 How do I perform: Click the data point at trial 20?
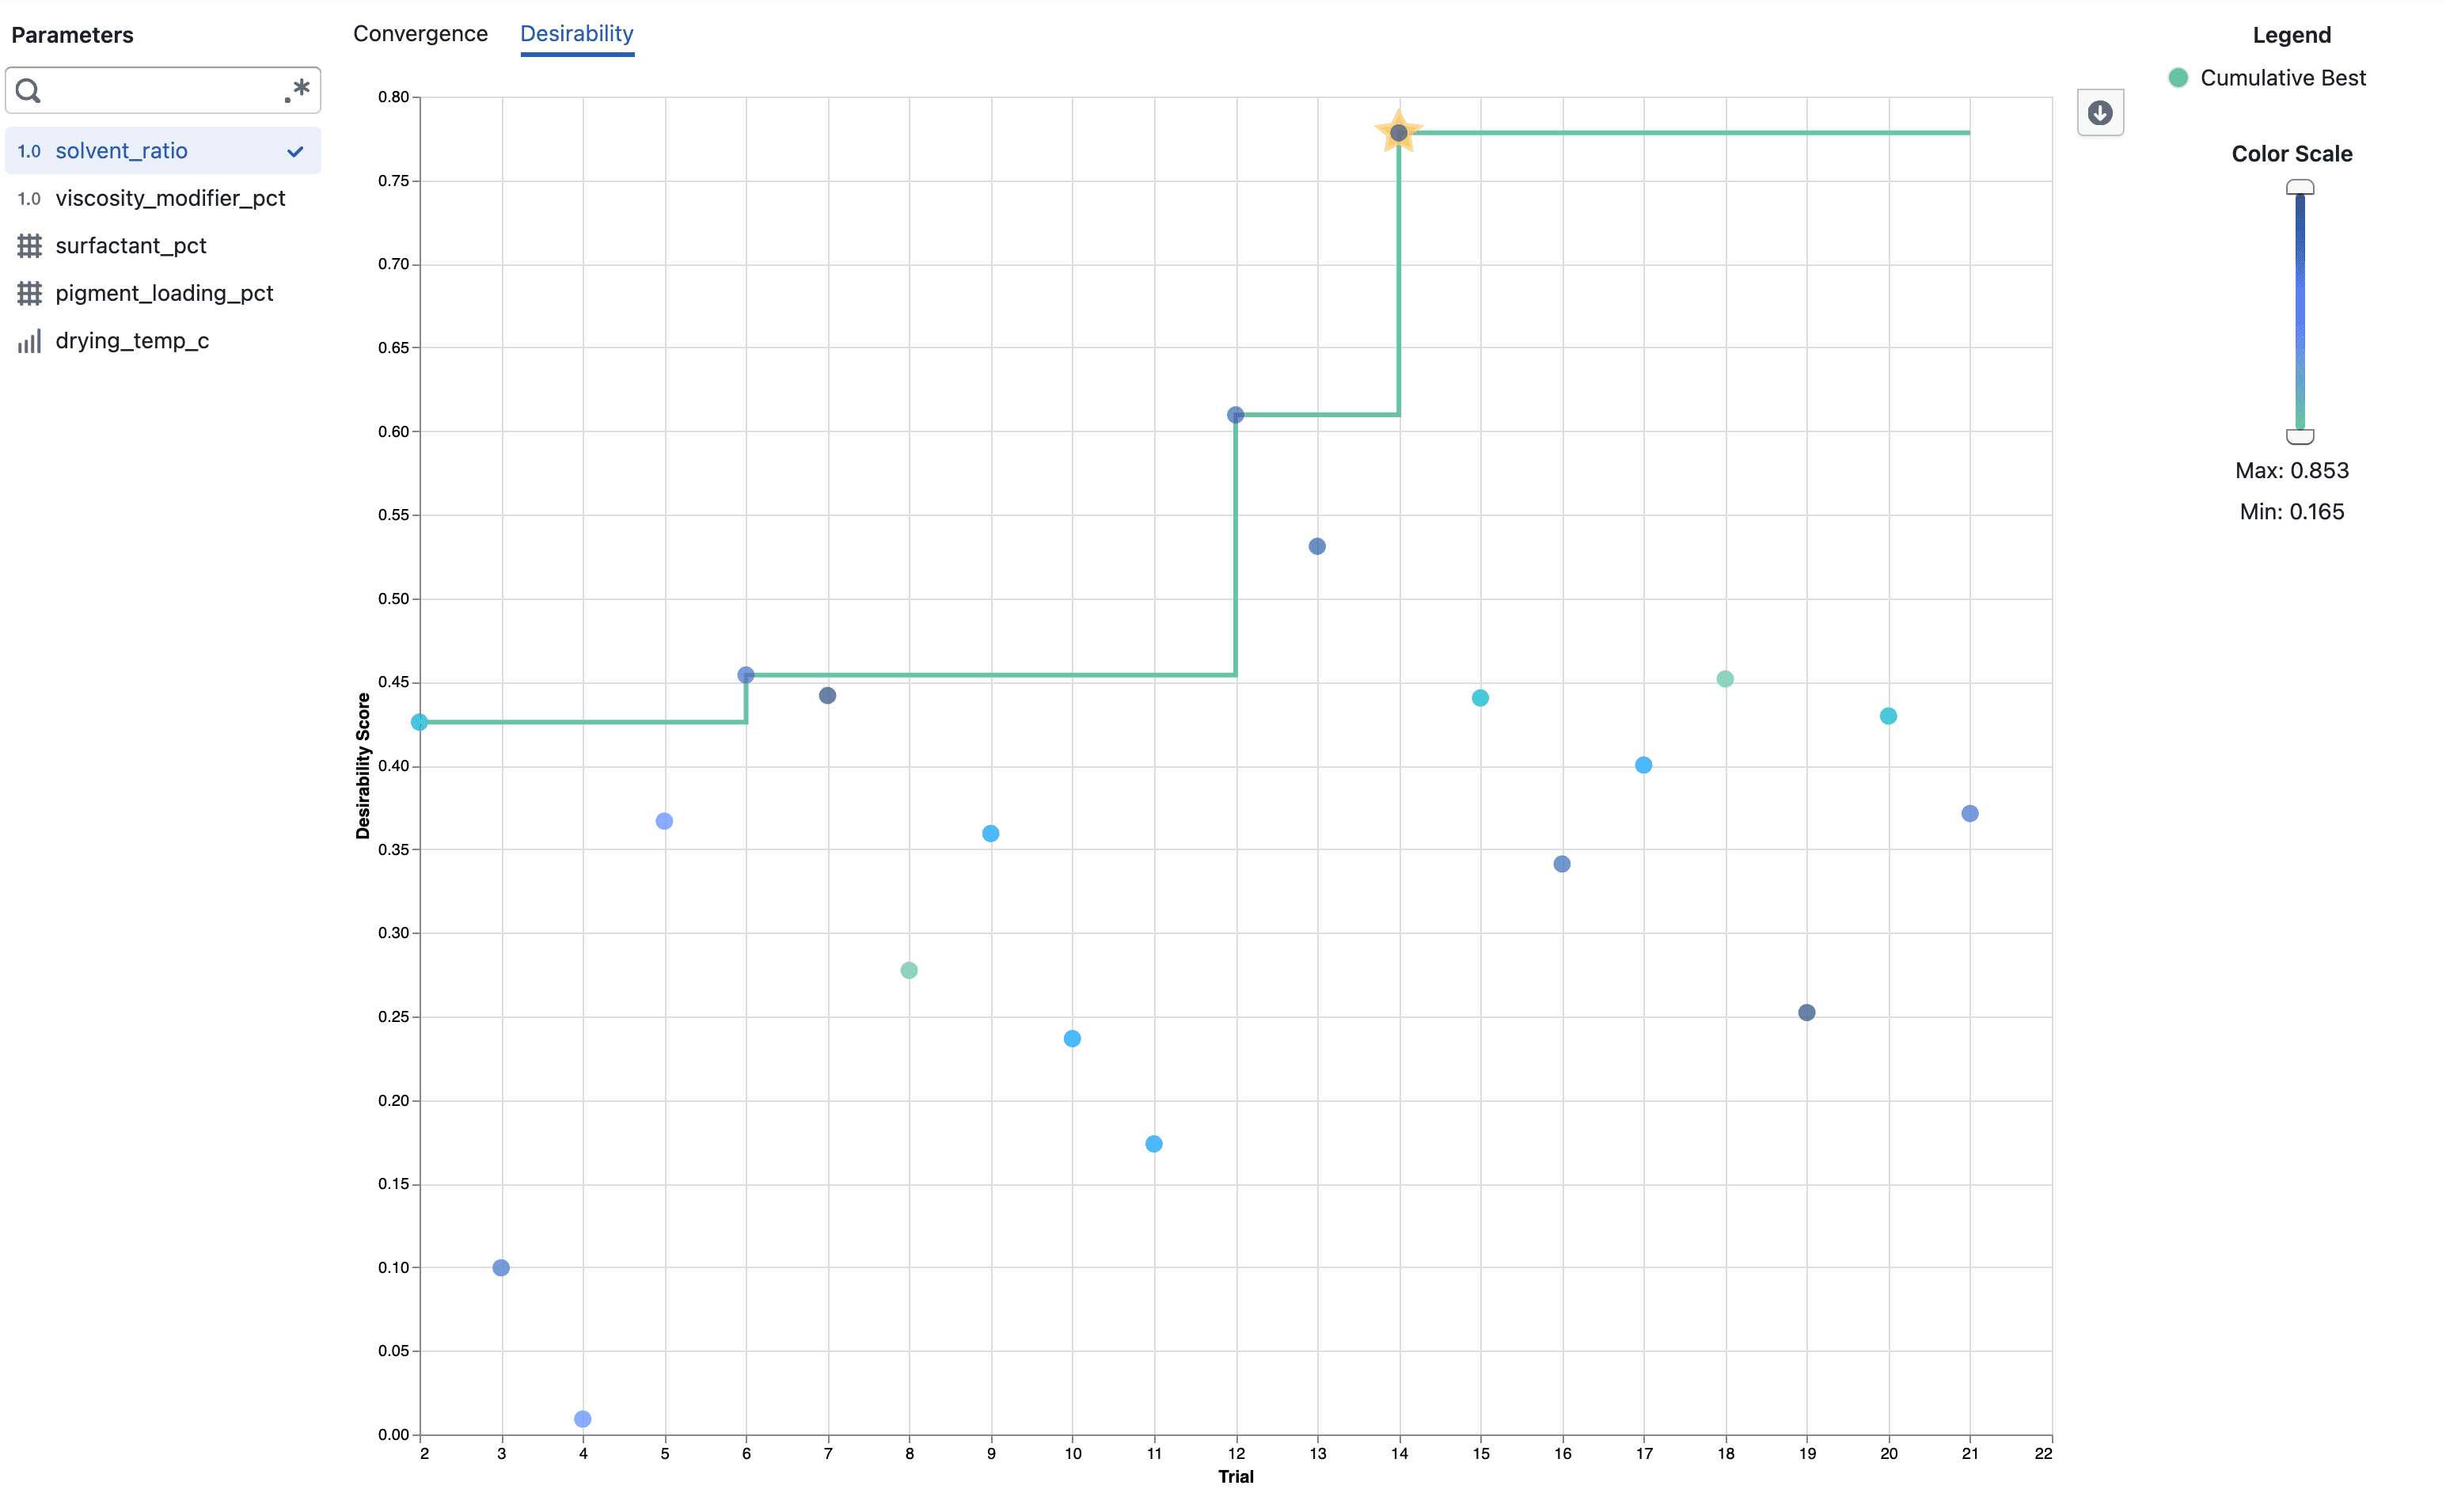[1888, 716]
